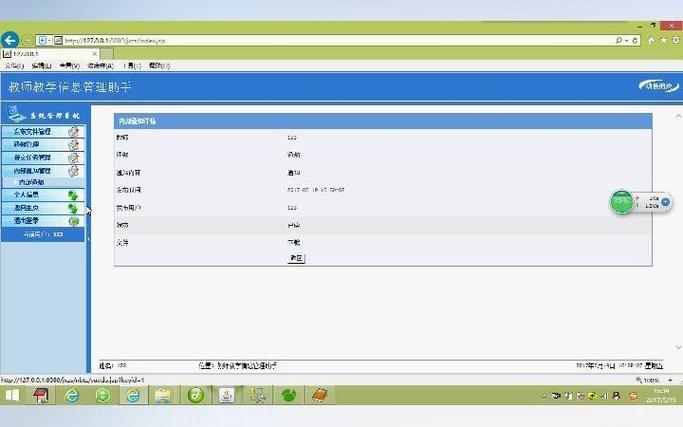The width and height of the screenshot is (683, 427).
Task: Open the favorites star icon
Action: pos(663,40)
